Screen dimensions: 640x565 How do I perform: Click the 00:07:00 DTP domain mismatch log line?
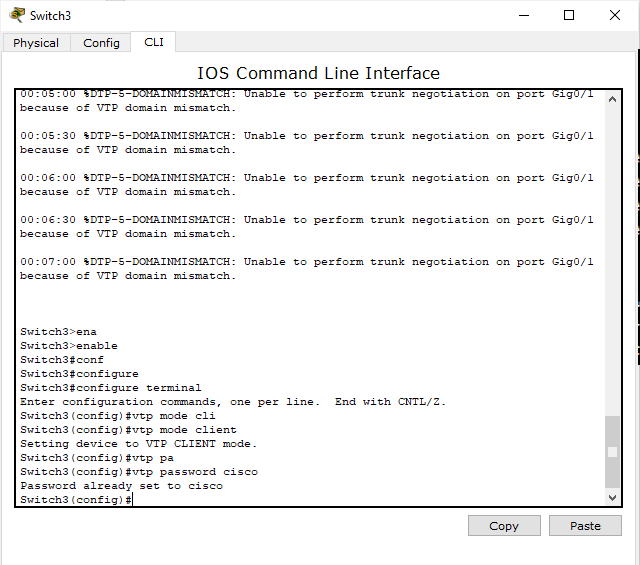point(307,269)
